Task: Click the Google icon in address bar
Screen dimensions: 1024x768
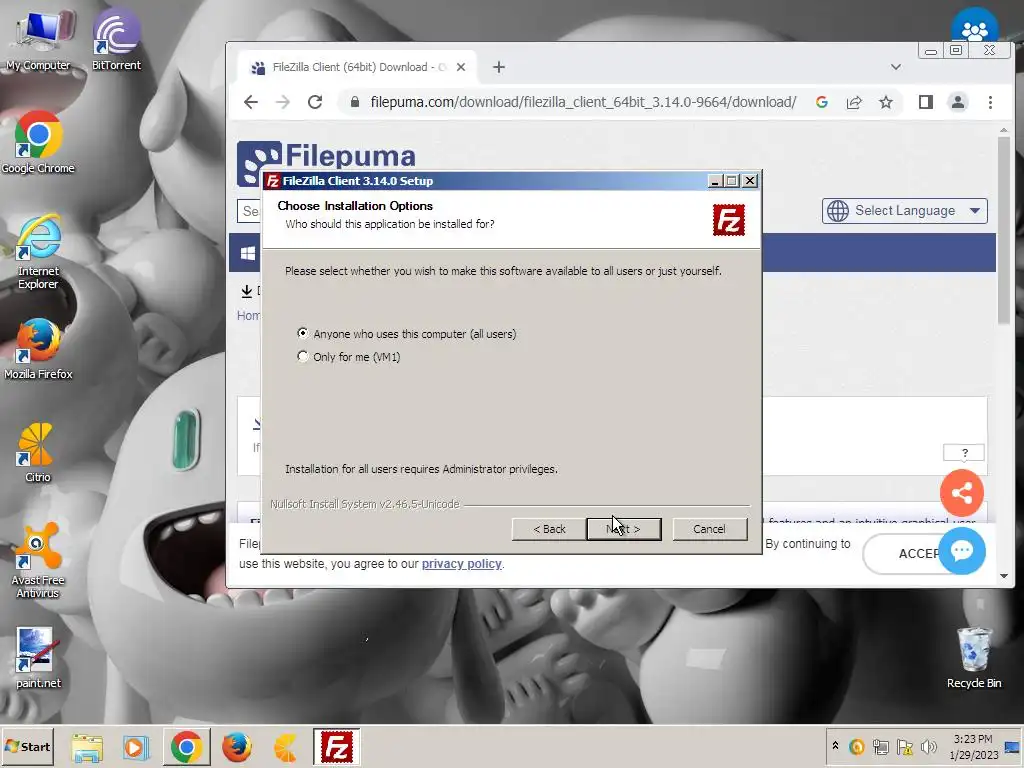Action: point(822,102)
